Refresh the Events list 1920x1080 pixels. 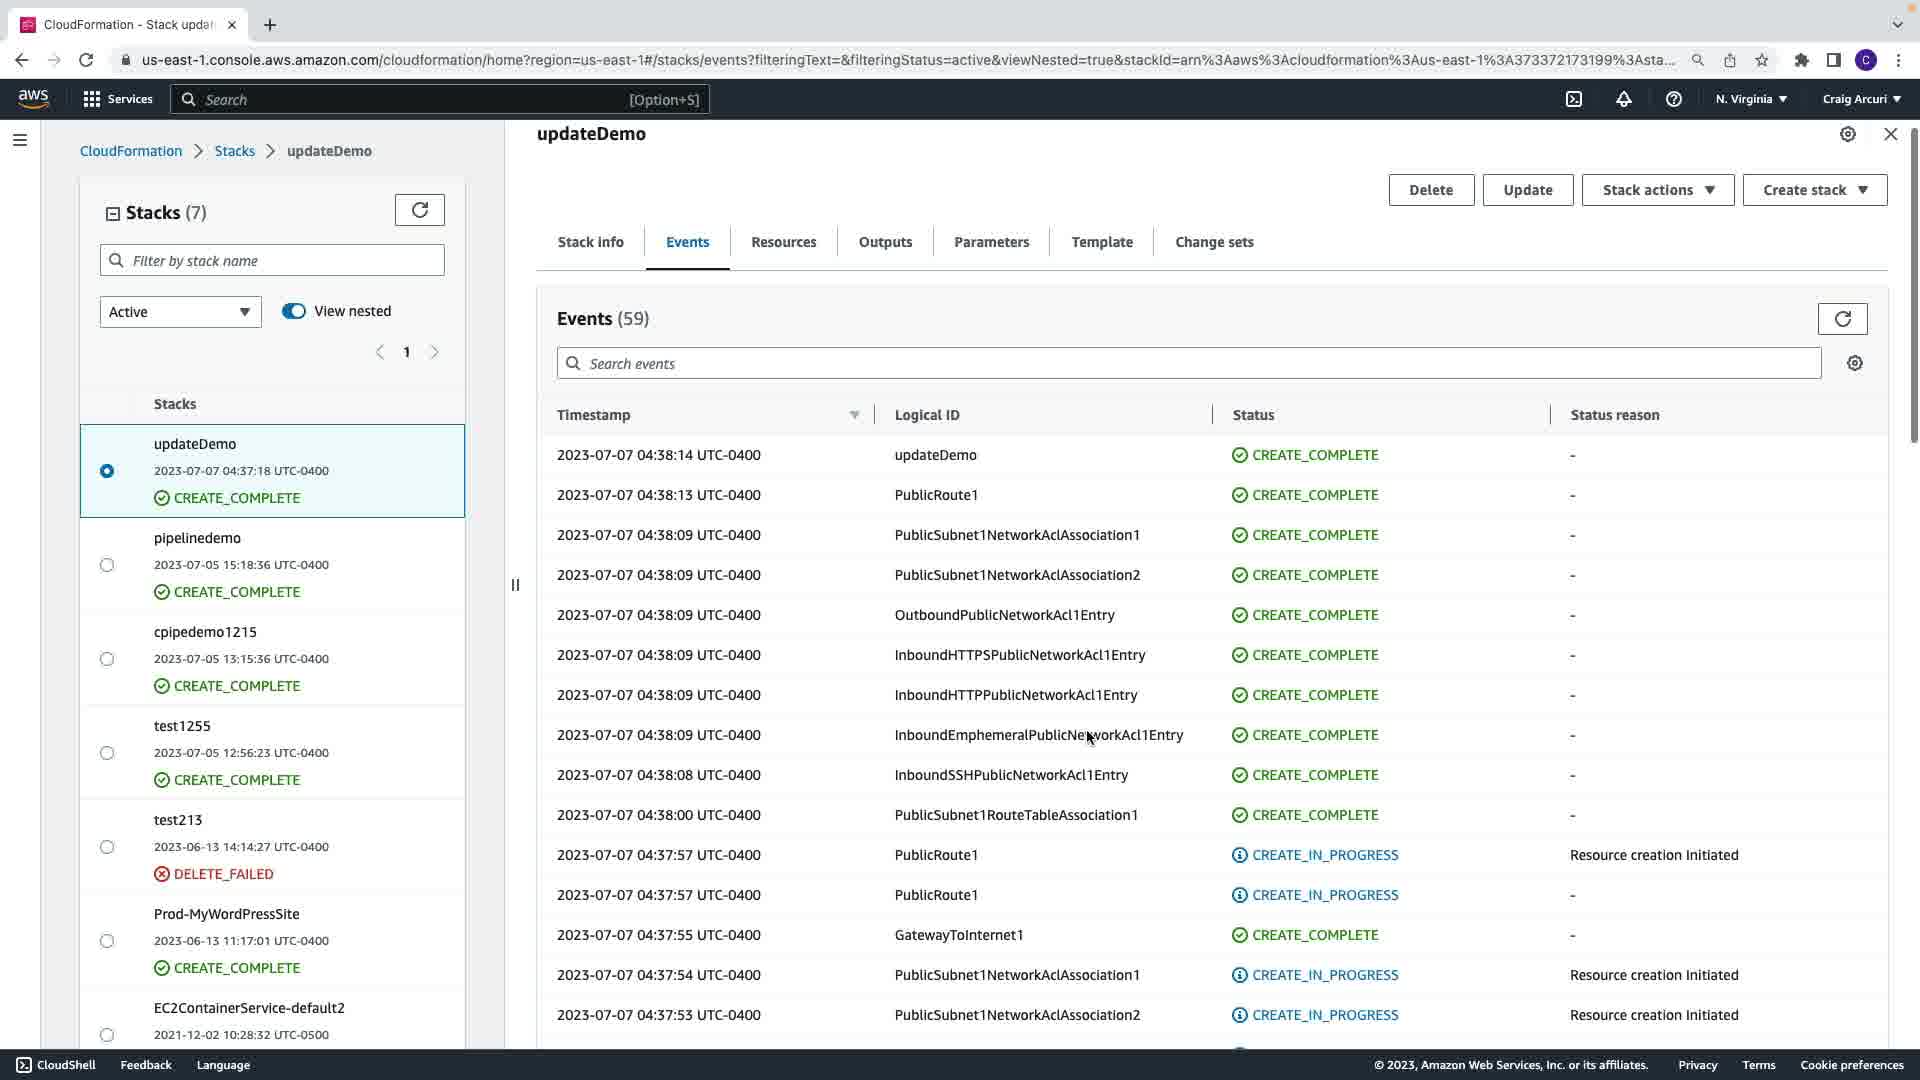[1842, 319]
